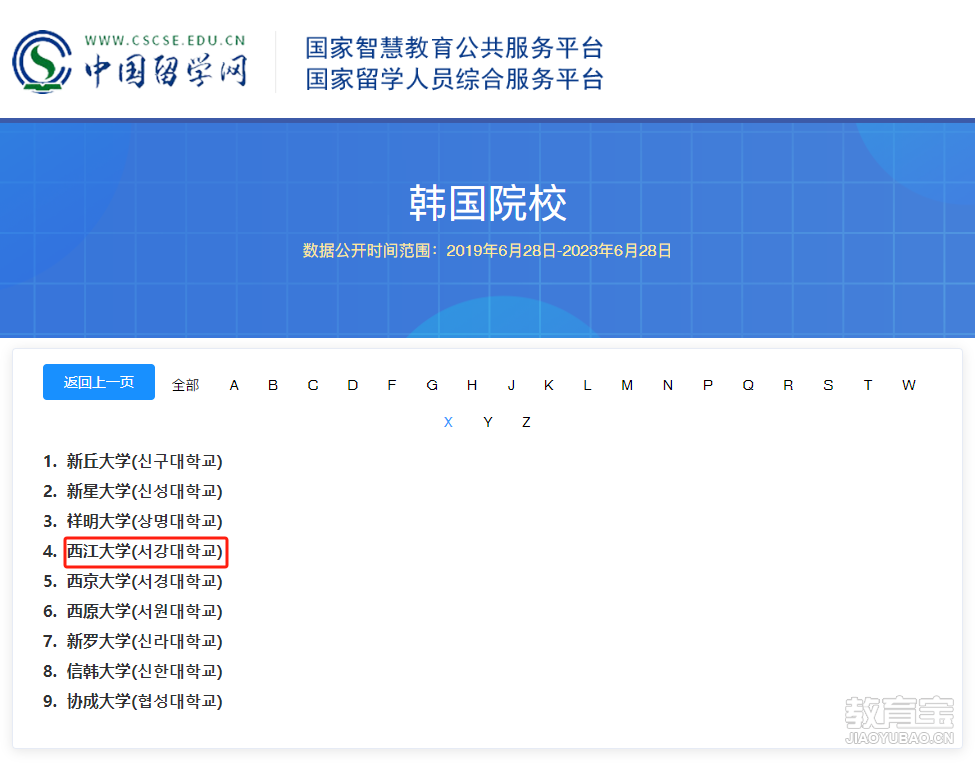Filter schools by letter N
Image resolution: width=975 pixels, height=767 pixels.
(x=668, y=385)
